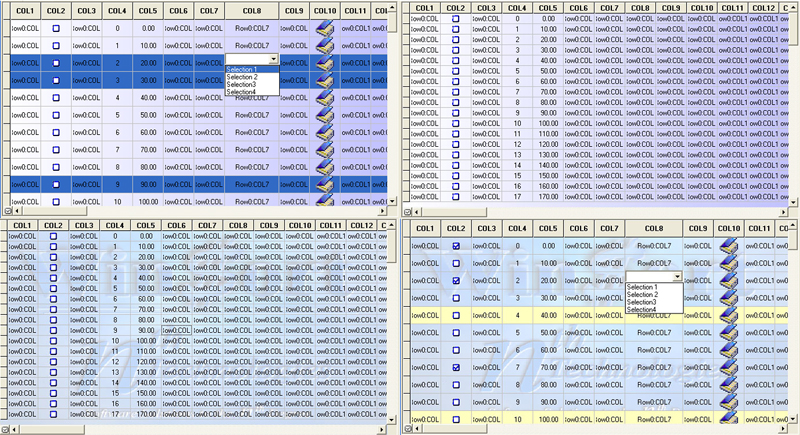Select the outlined COL6 cell in bottom-left row 9

point(177,330)
